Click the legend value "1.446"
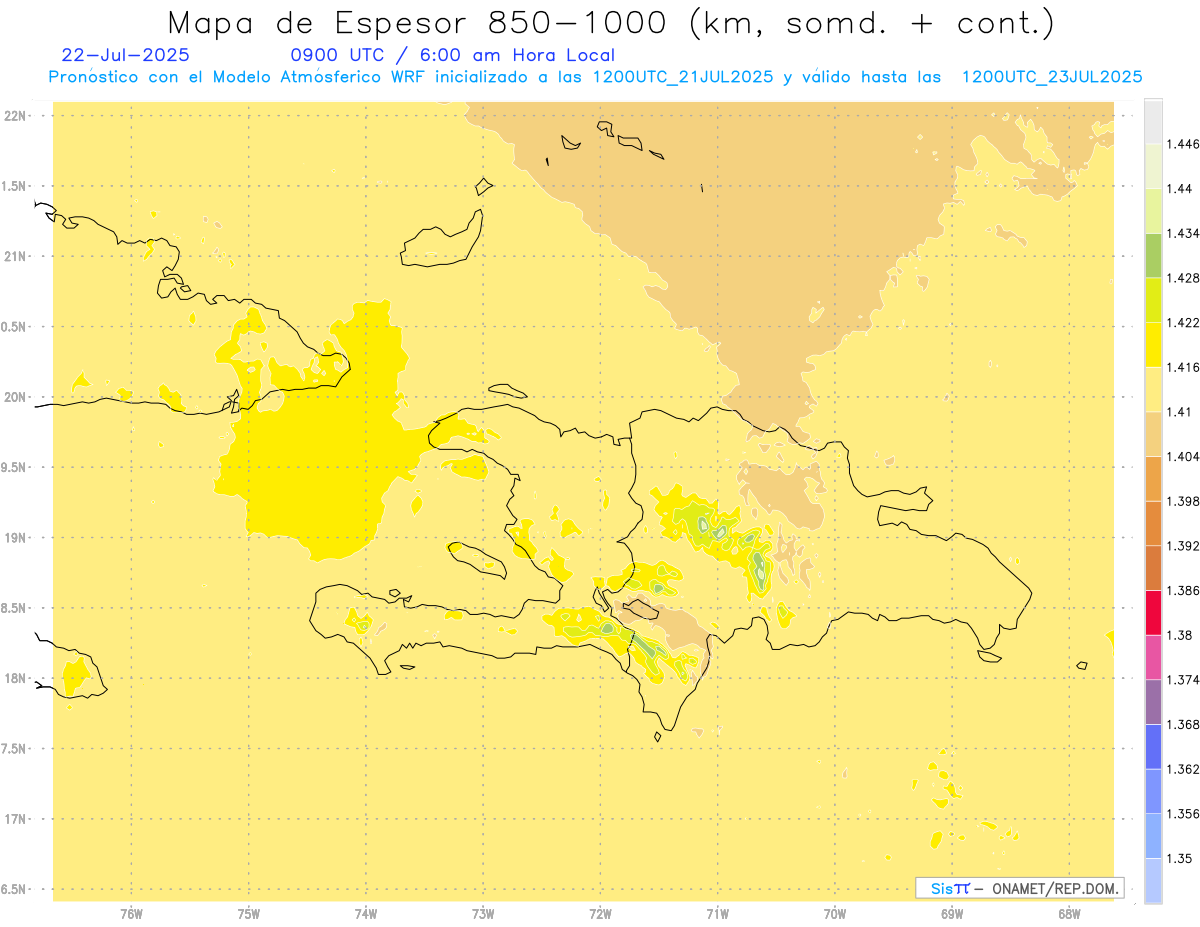The width and height of the screenshot is (1200, 927). coord(1182,144)
